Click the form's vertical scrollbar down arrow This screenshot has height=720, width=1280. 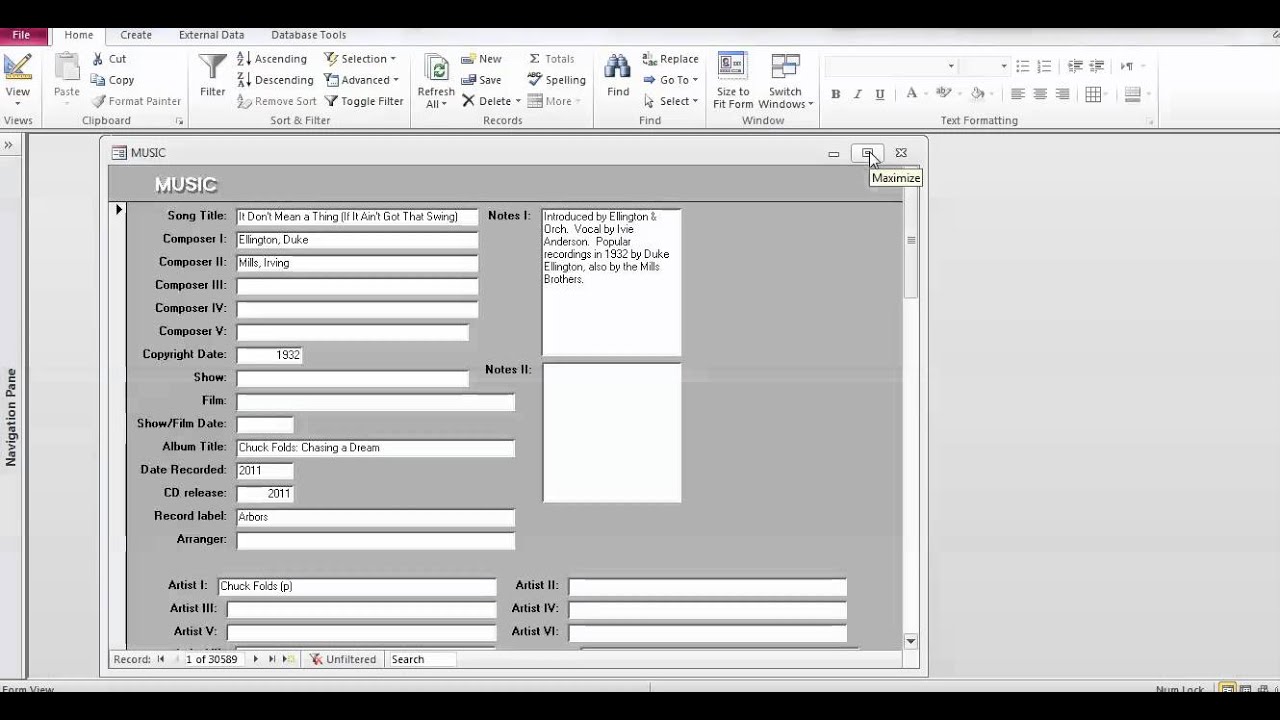click(910, 641)
